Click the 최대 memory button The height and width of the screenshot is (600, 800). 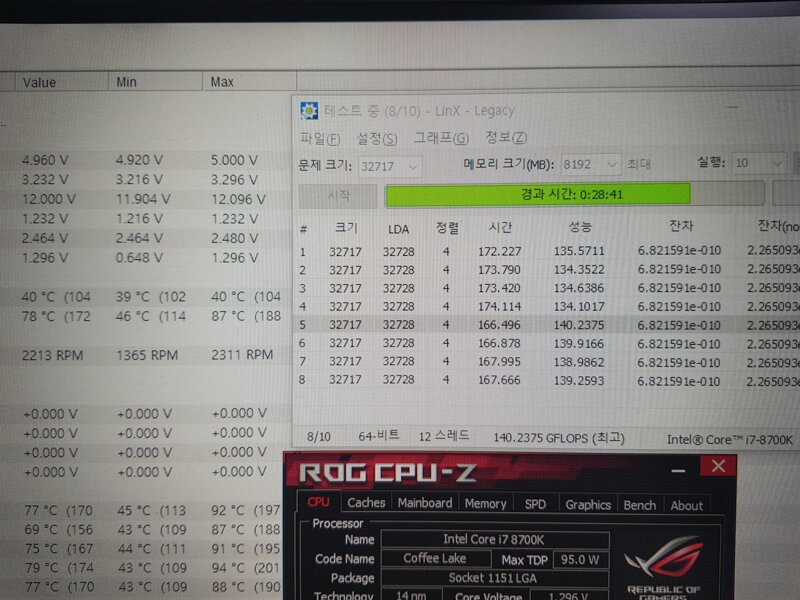[638, 164]
